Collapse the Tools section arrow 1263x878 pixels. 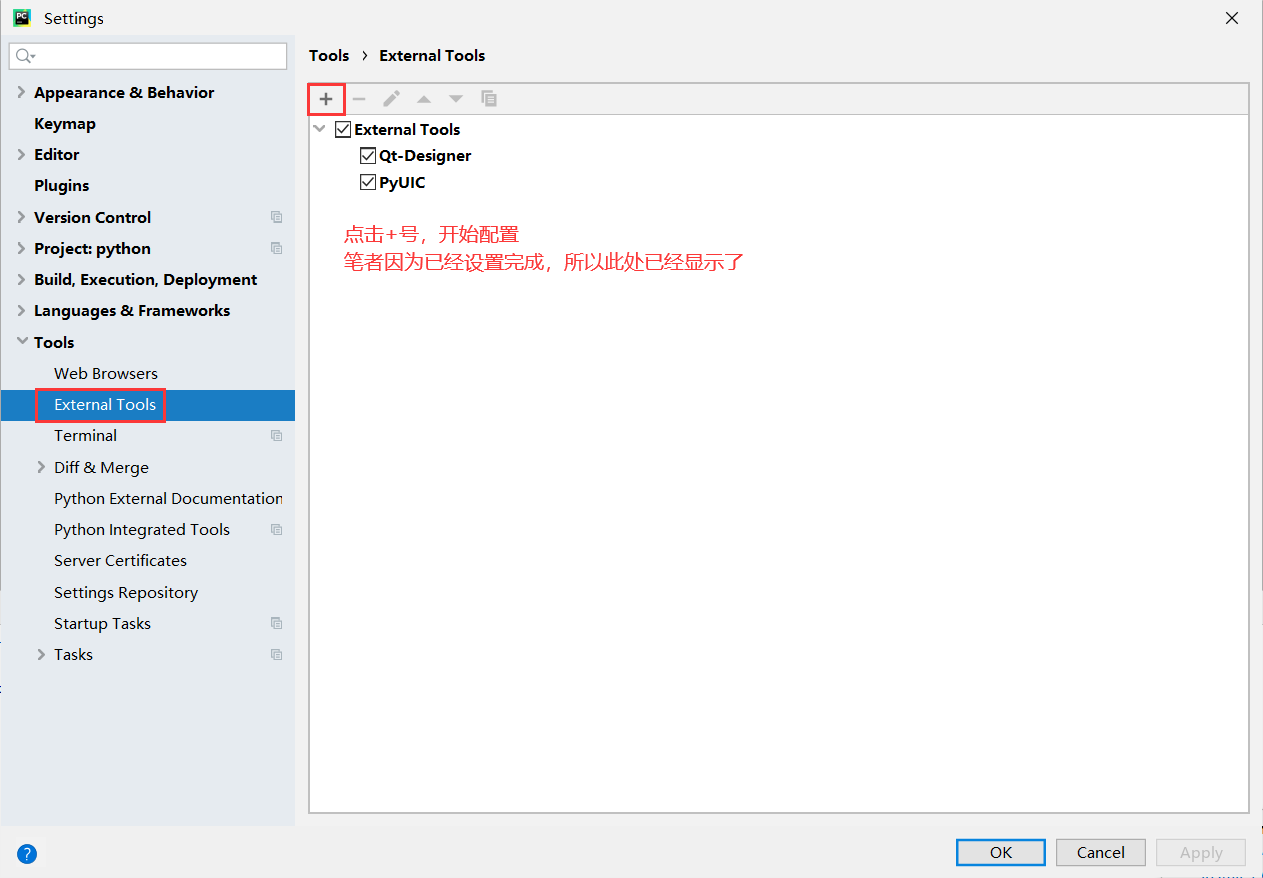(22, 342)
